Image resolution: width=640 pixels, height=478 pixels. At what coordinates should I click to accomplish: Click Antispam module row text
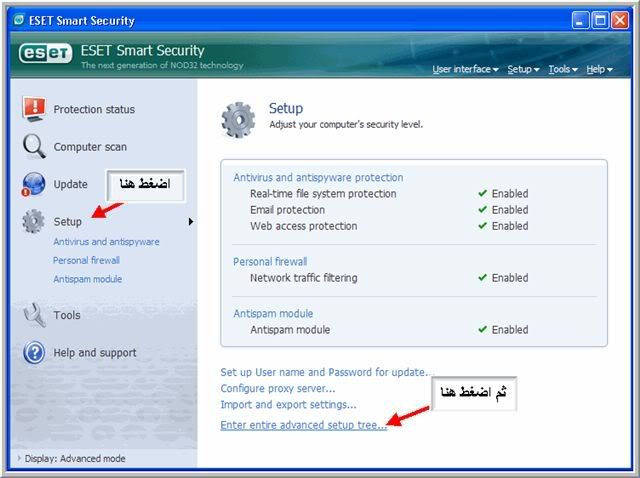(x=290, y=330)
